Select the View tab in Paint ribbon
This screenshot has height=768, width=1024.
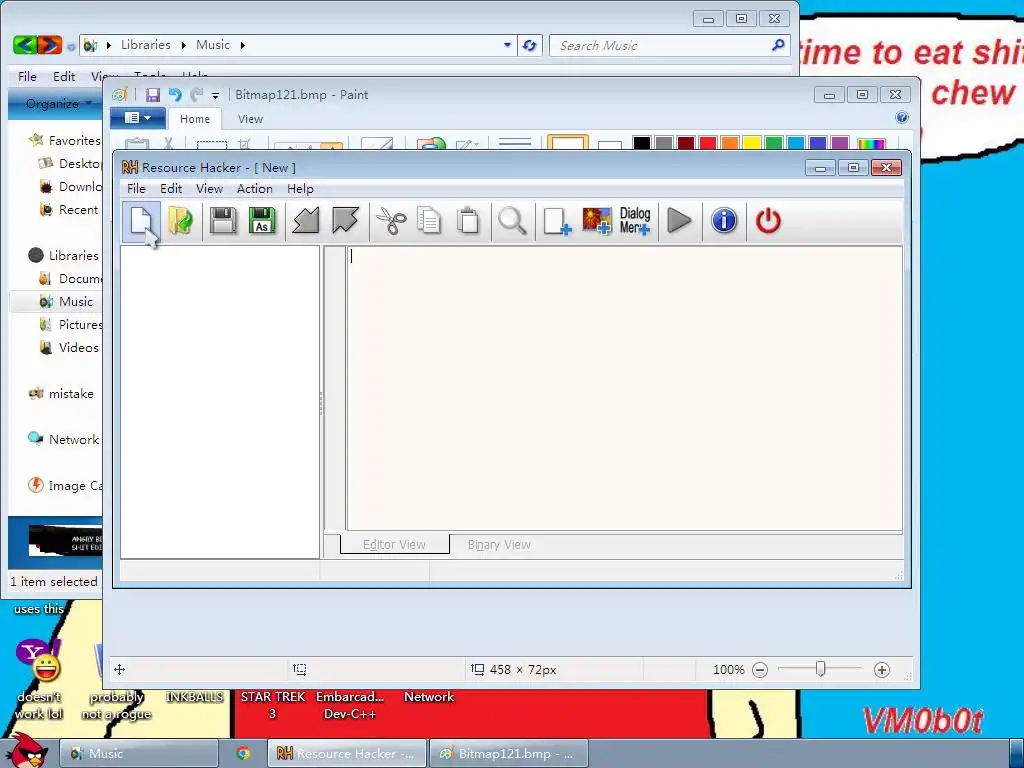(x=250, y=119)
